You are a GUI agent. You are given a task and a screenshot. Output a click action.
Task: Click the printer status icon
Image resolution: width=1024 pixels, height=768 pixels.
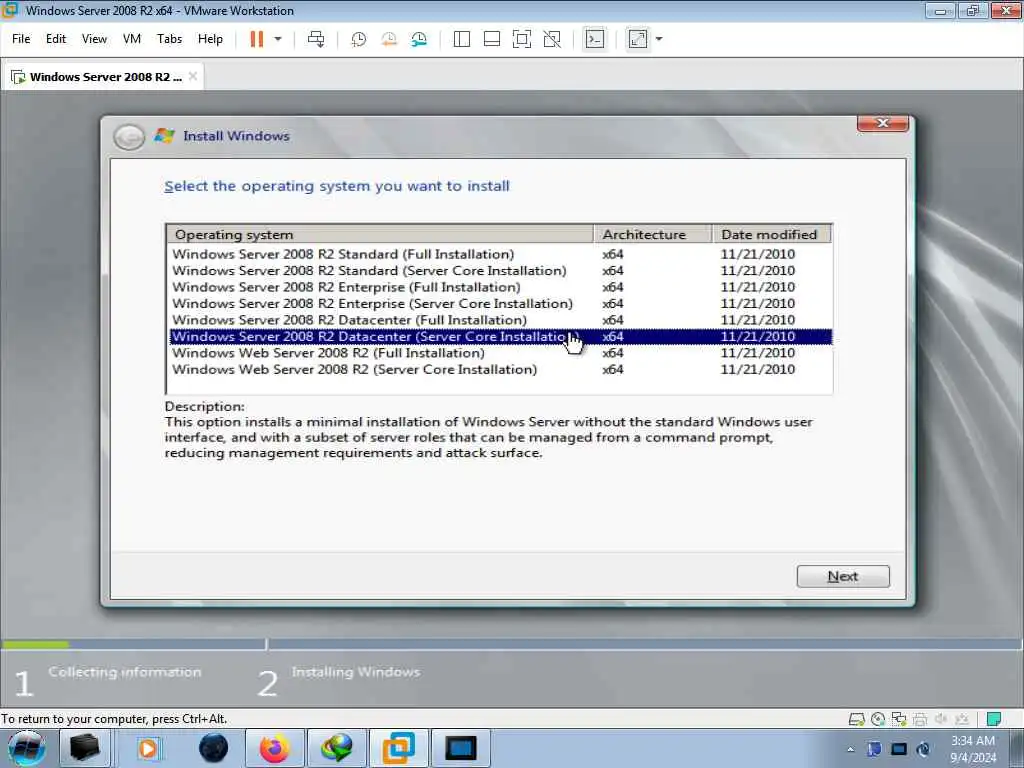(920, 720)
